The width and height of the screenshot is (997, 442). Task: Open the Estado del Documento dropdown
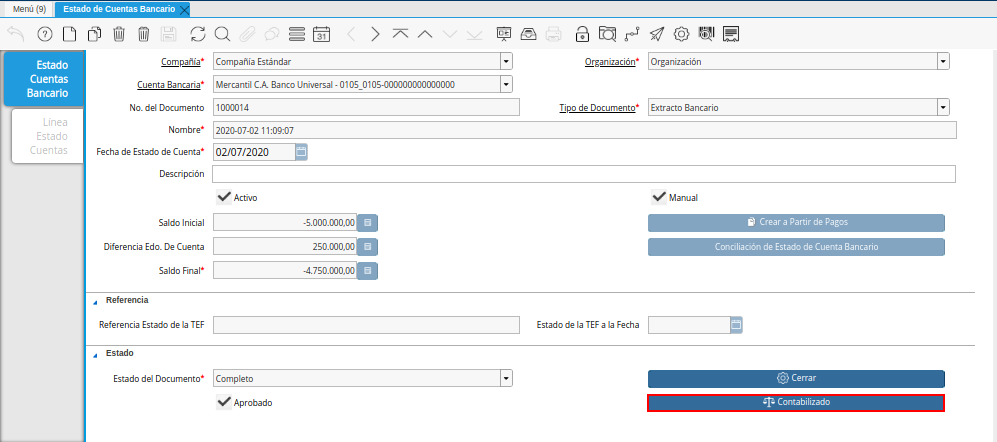(506, 379)
